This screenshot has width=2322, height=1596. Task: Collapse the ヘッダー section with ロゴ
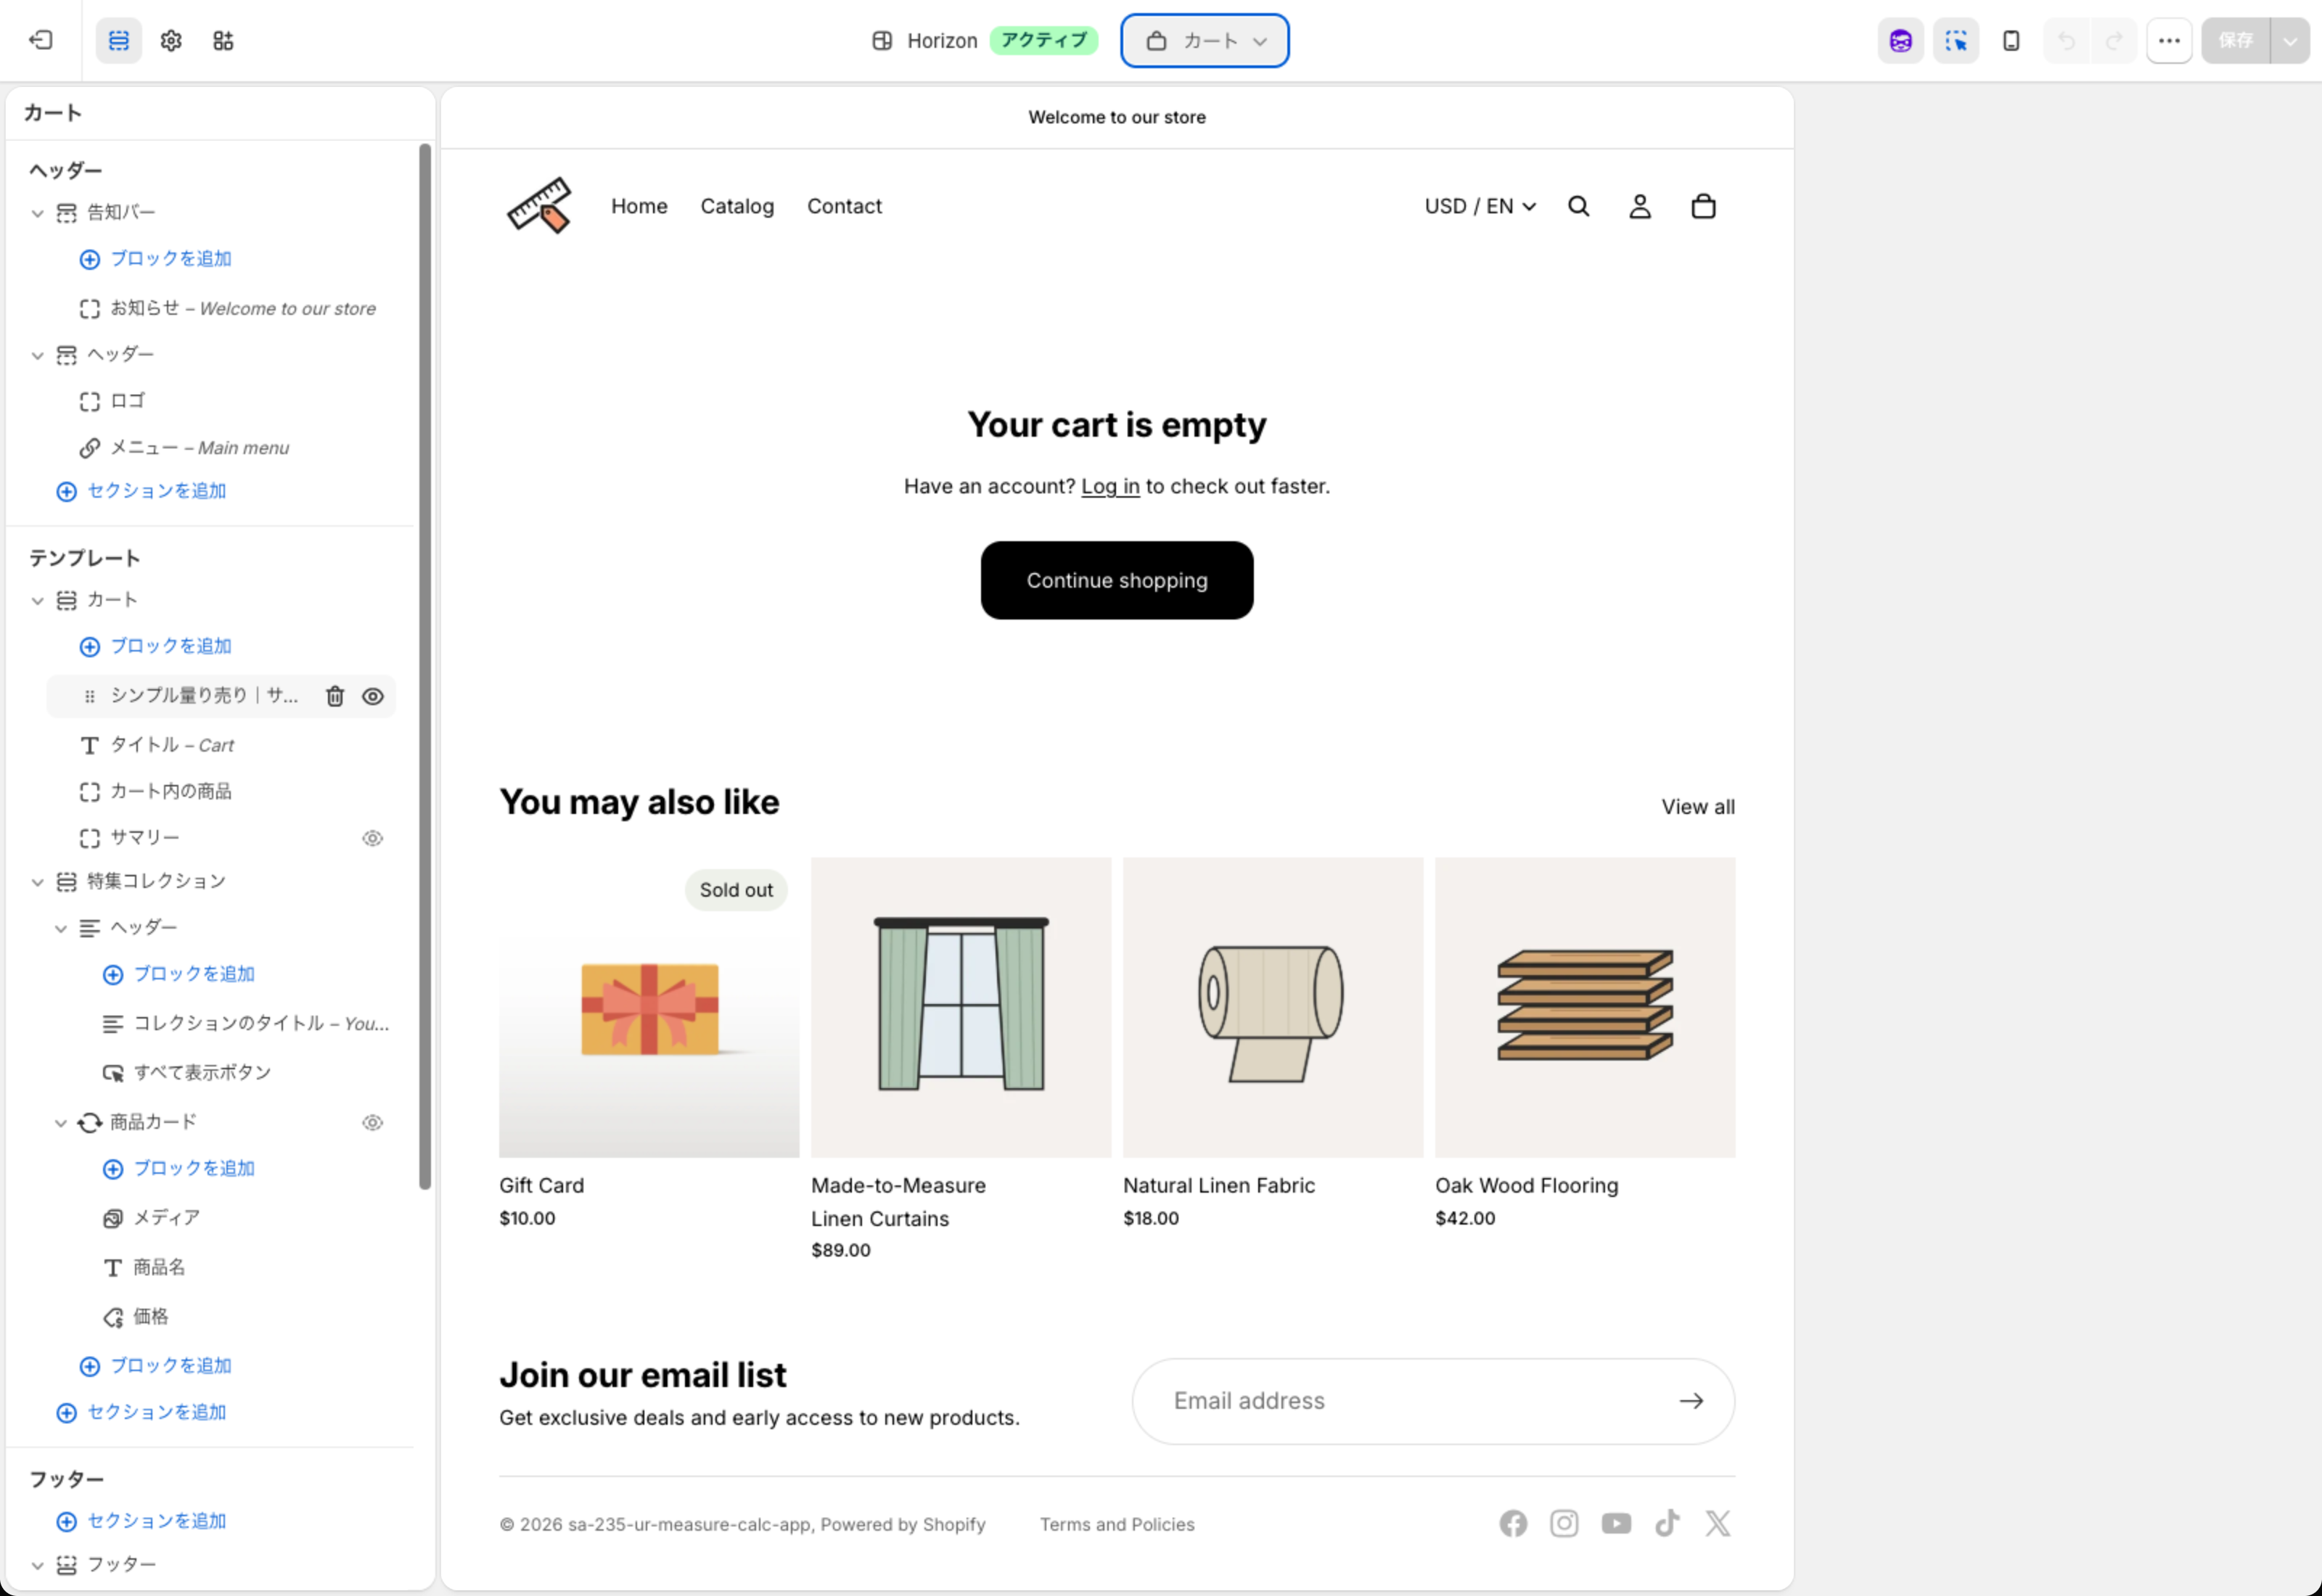pos(37,355)
